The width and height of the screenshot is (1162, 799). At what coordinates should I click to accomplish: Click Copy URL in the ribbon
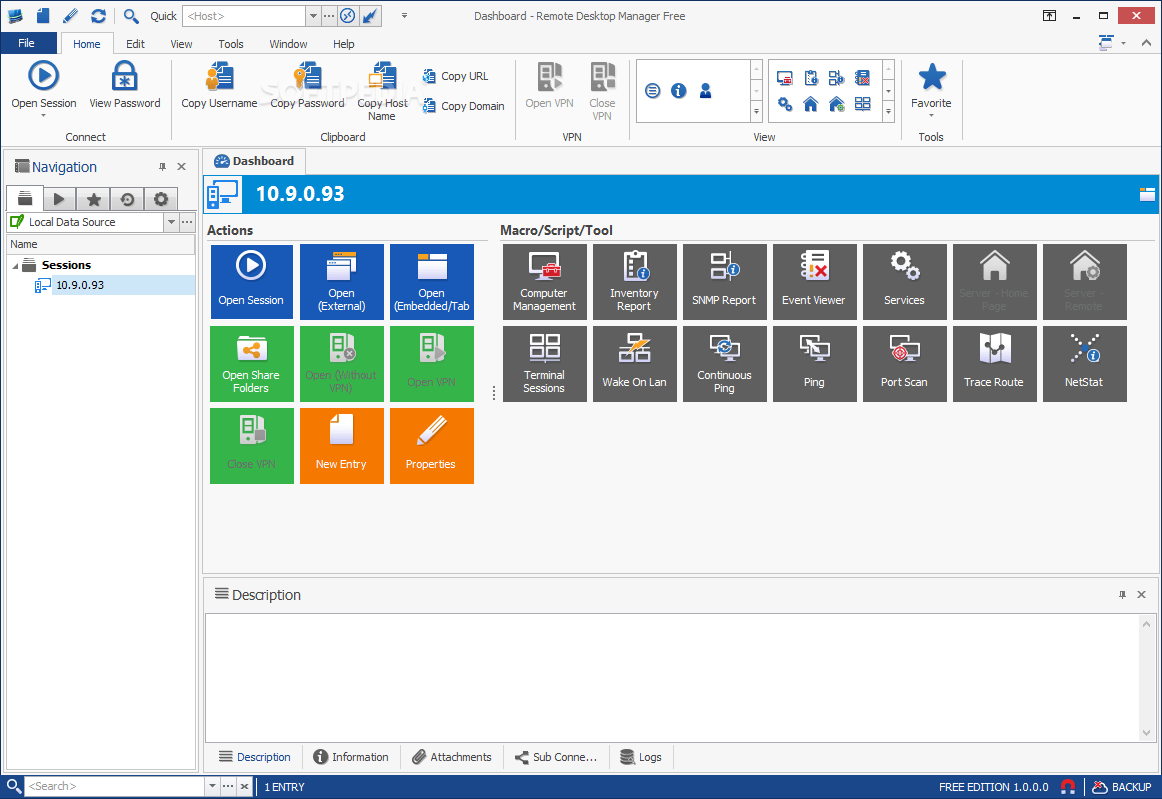click(456, 76)
